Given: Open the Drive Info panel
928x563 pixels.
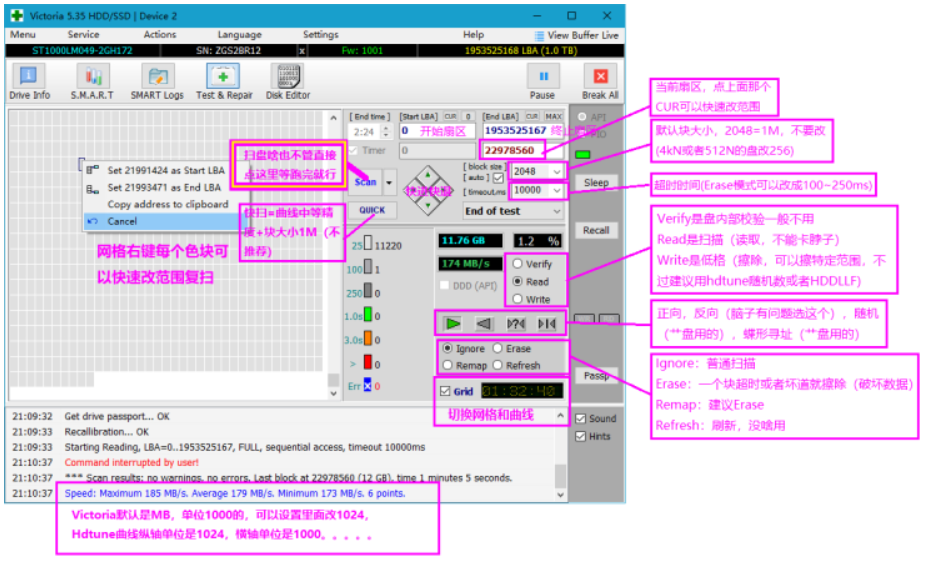Looking at the screenshot, I should pos(29,81).
